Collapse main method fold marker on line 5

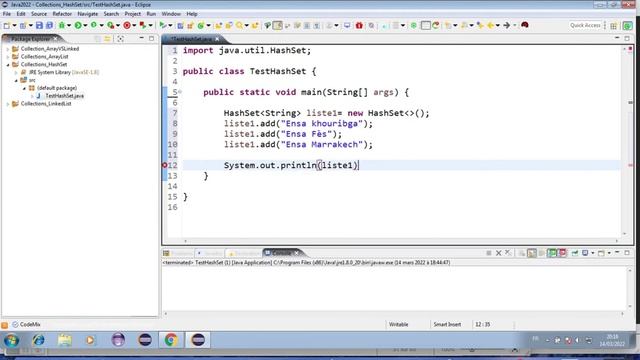(x=180, y=92)
